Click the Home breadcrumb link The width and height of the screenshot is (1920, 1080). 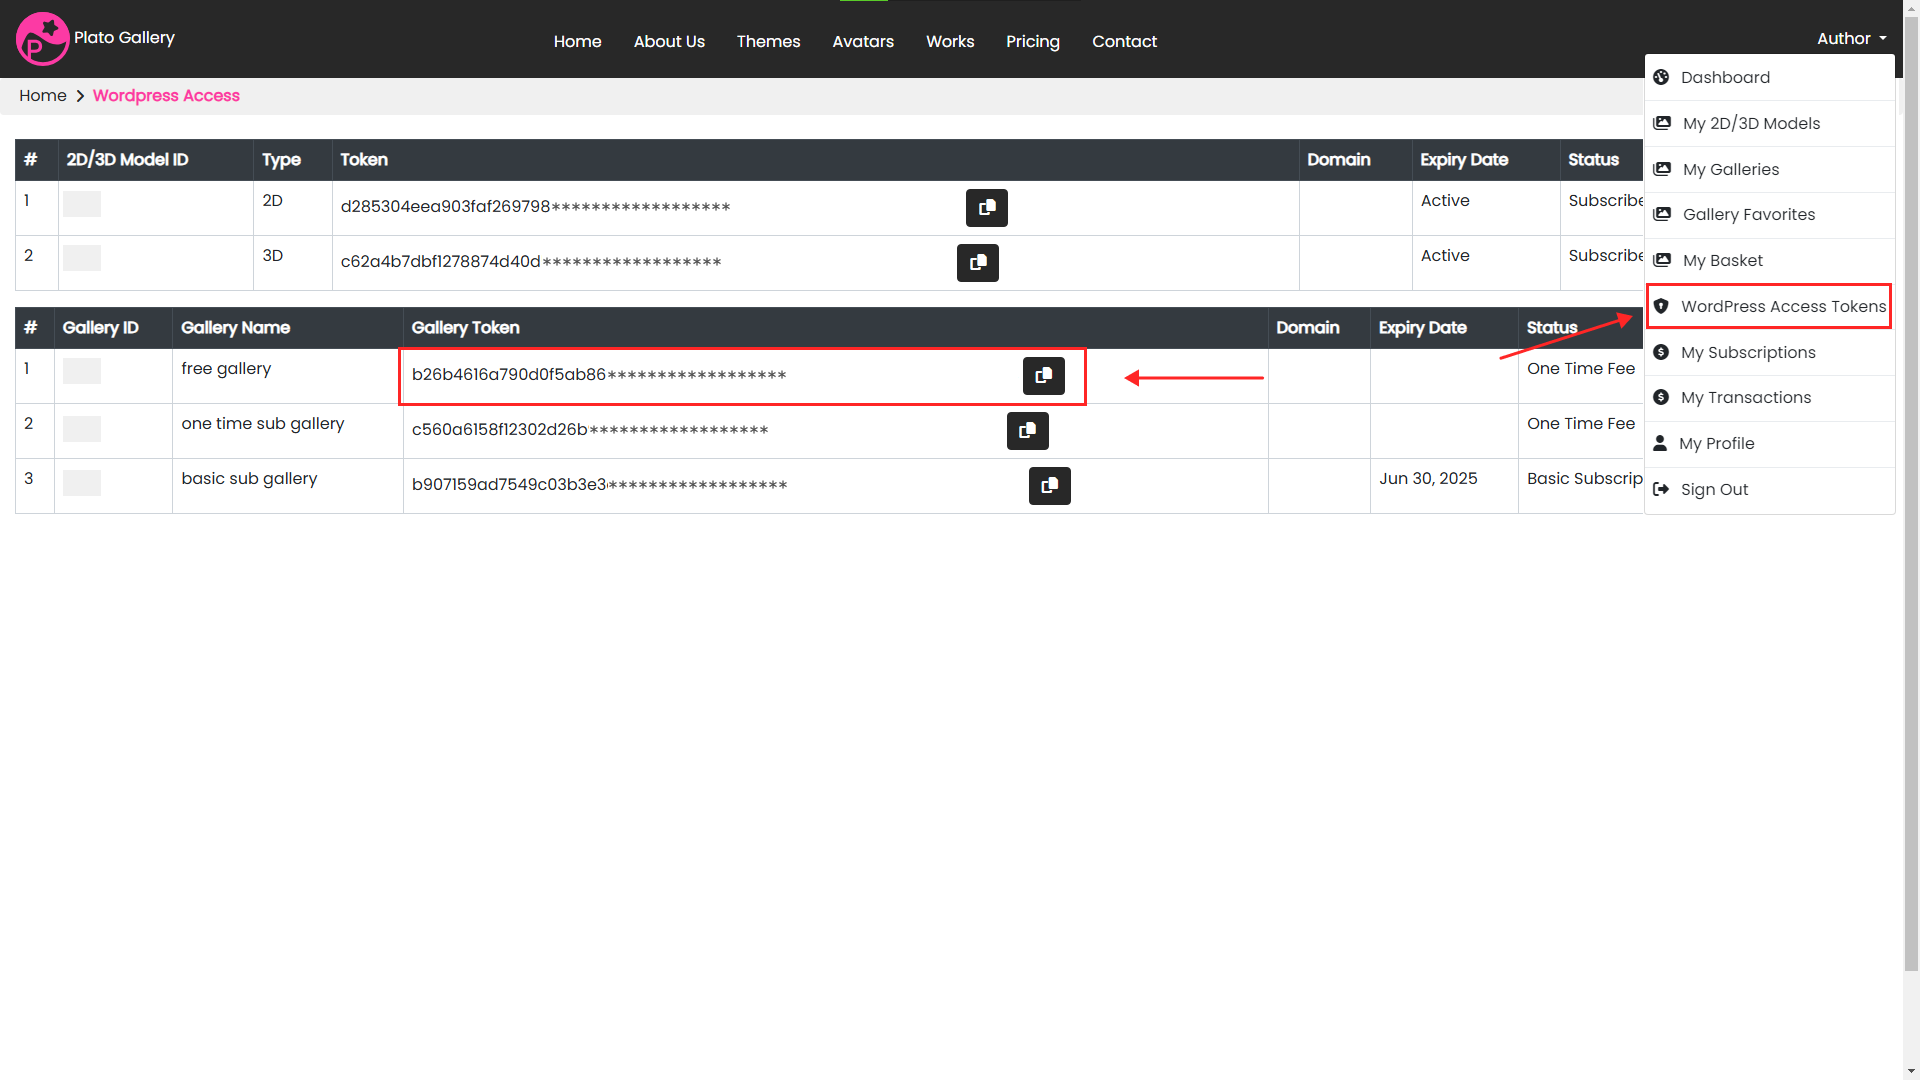[42, 94]
